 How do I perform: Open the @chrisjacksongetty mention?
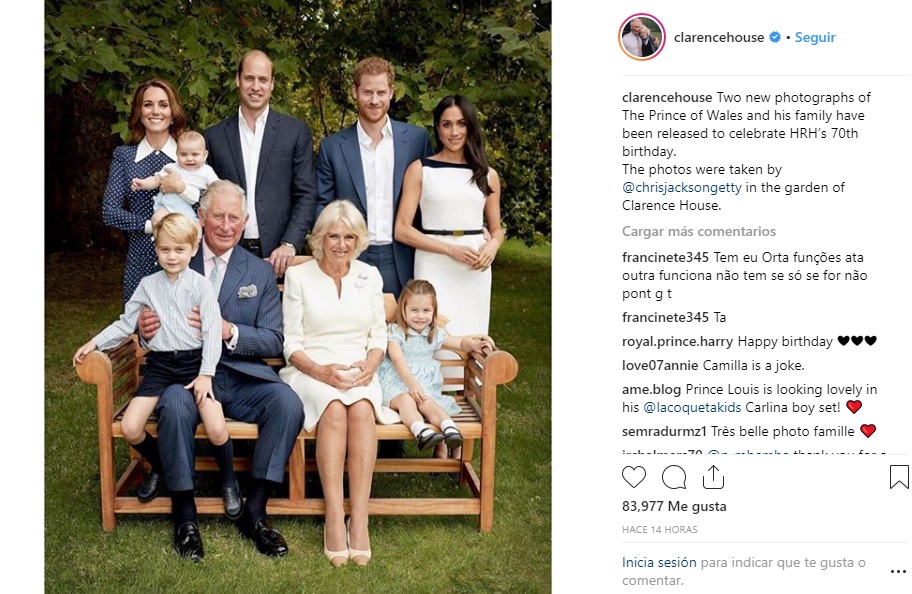click(682, 187)
